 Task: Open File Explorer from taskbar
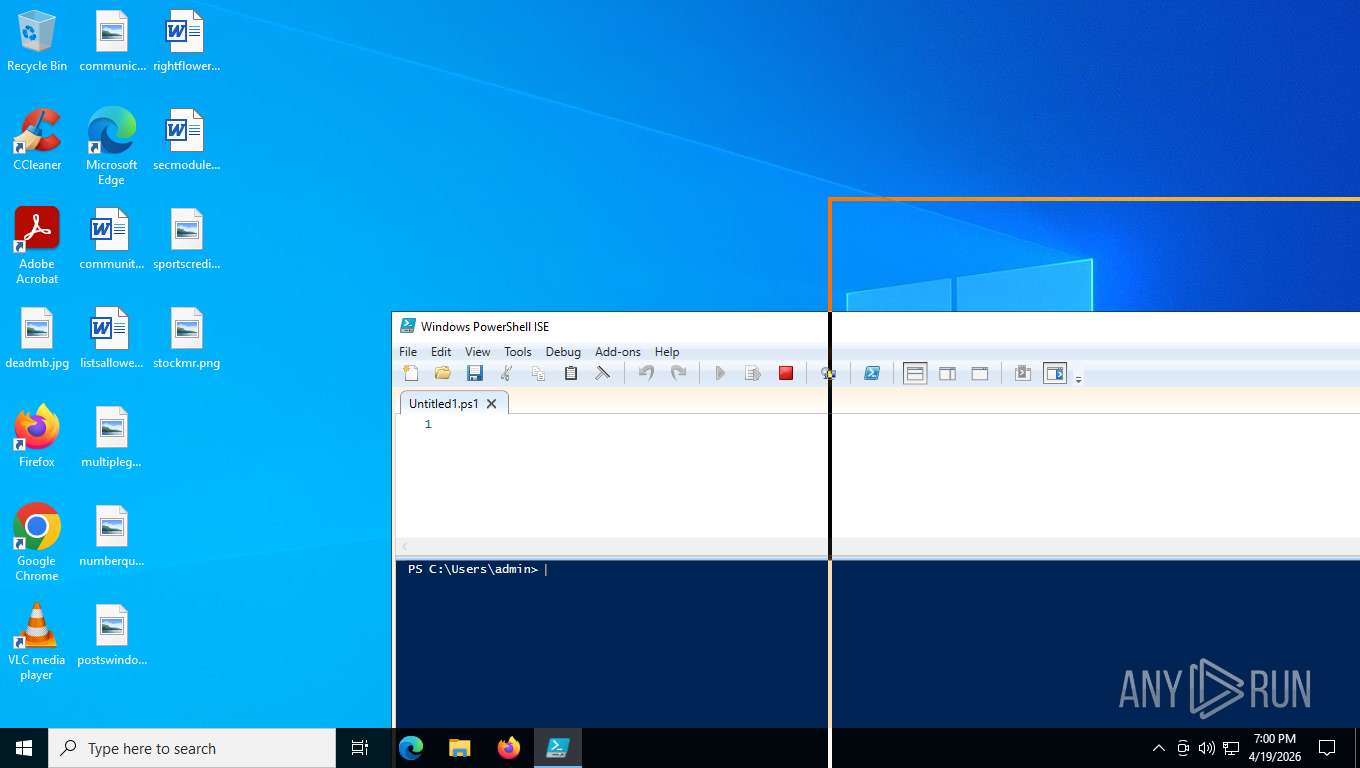click(x=459, y=748)
